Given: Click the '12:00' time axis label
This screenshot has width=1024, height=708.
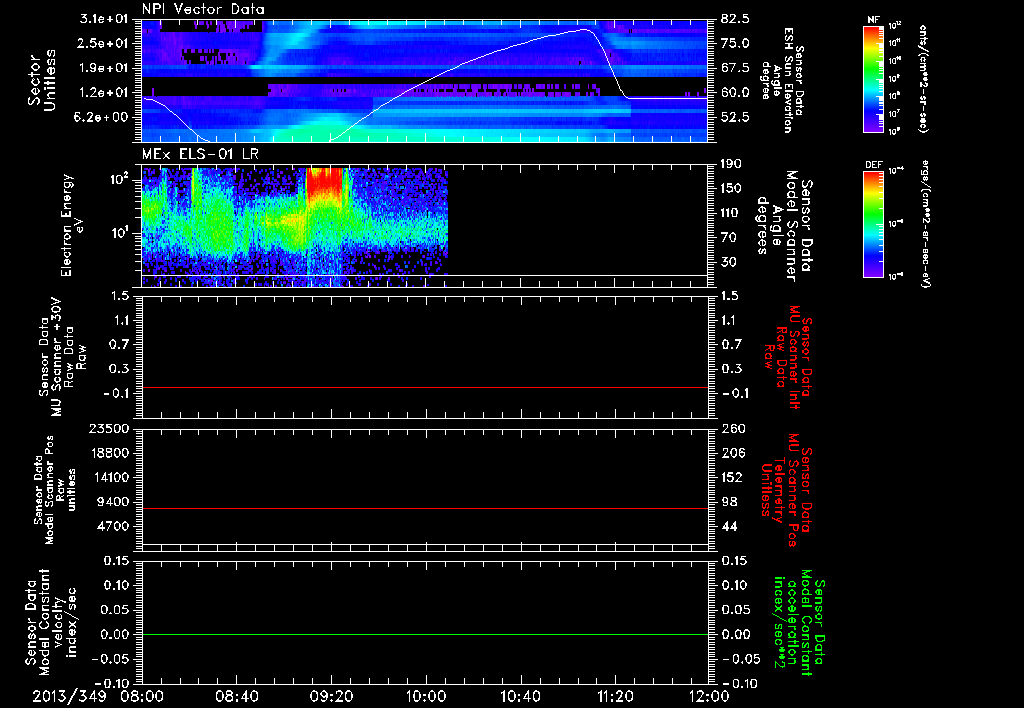Looking at the screenshot, I should pyautogui.click(x=709, y=696).
